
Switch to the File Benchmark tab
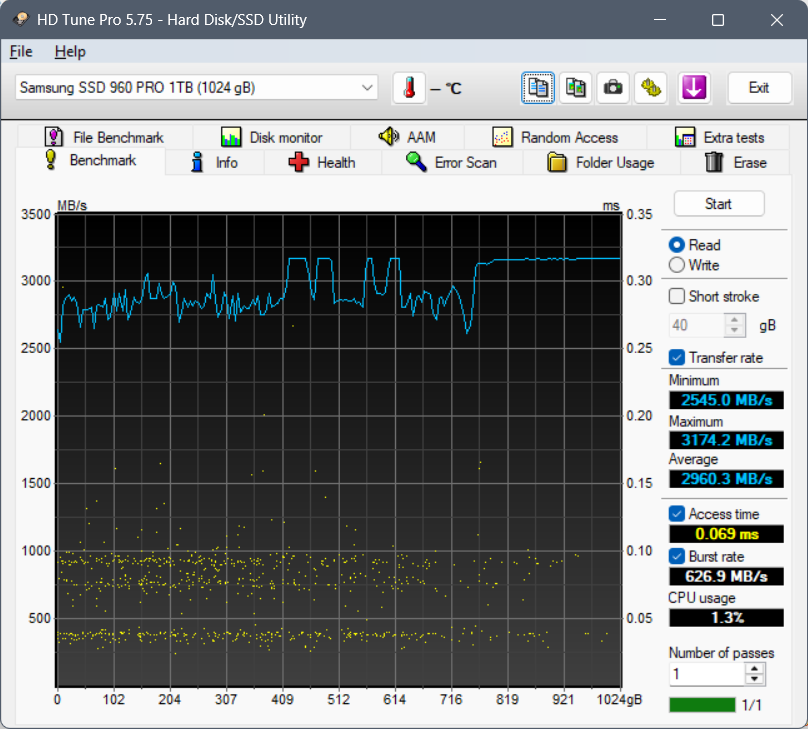[x=105, y=137]
